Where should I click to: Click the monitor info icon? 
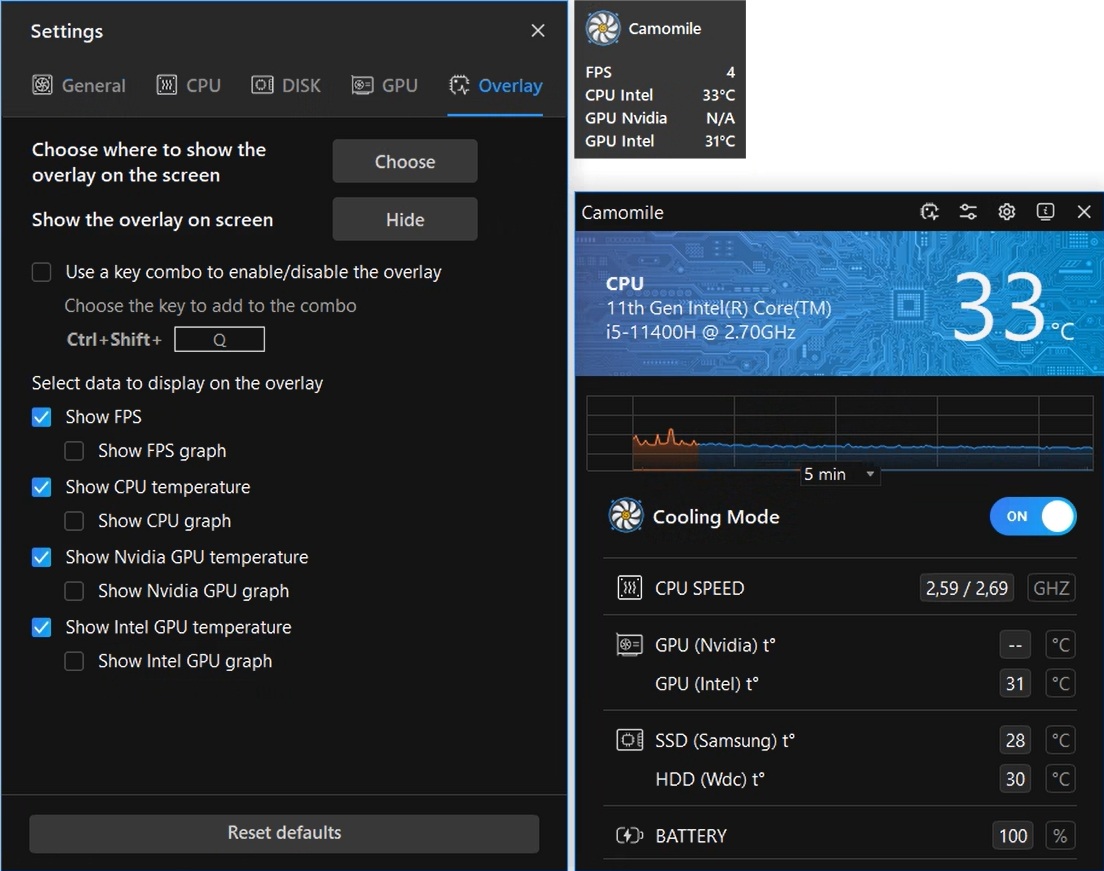pyautogui.click(x=1045, y=212)
